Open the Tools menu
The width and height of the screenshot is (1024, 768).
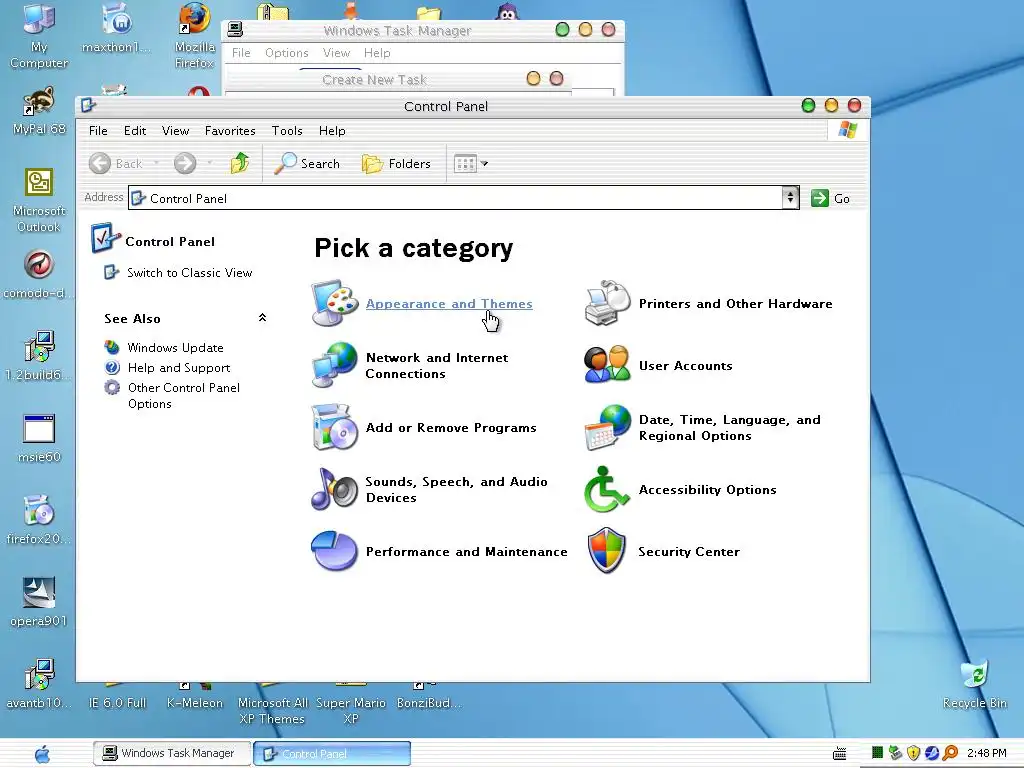point(287,131)
